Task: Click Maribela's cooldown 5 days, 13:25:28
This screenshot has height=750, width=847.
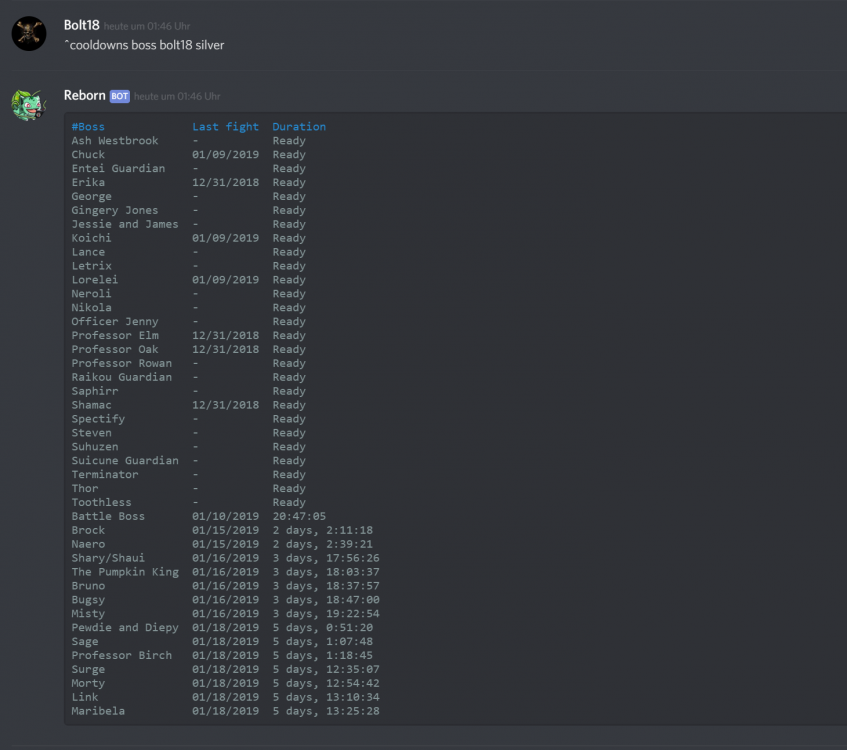Action: pyautogui.click(x=325, y=712)
